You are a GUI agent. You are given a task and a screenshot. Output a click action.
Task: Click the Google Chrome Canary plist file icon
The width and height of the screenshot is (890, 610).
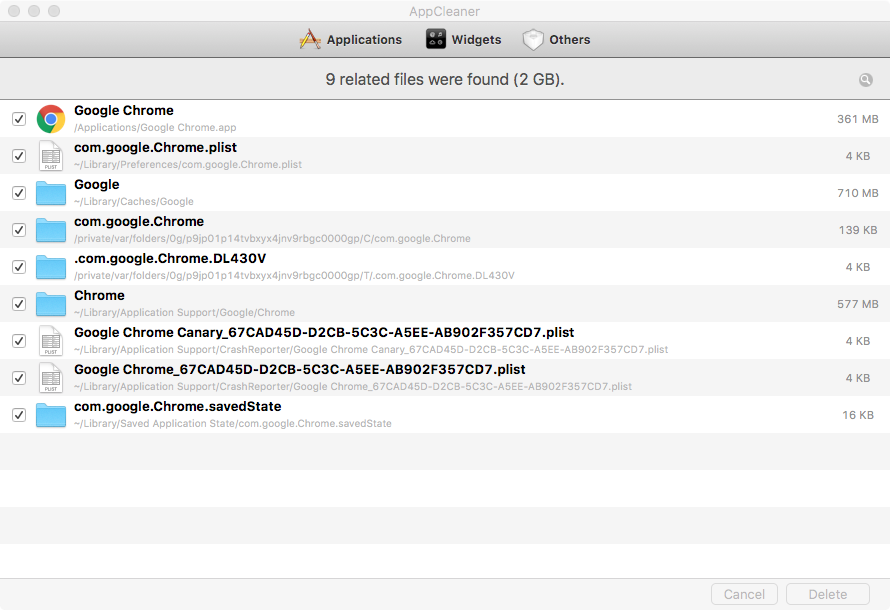click(51, 341)
